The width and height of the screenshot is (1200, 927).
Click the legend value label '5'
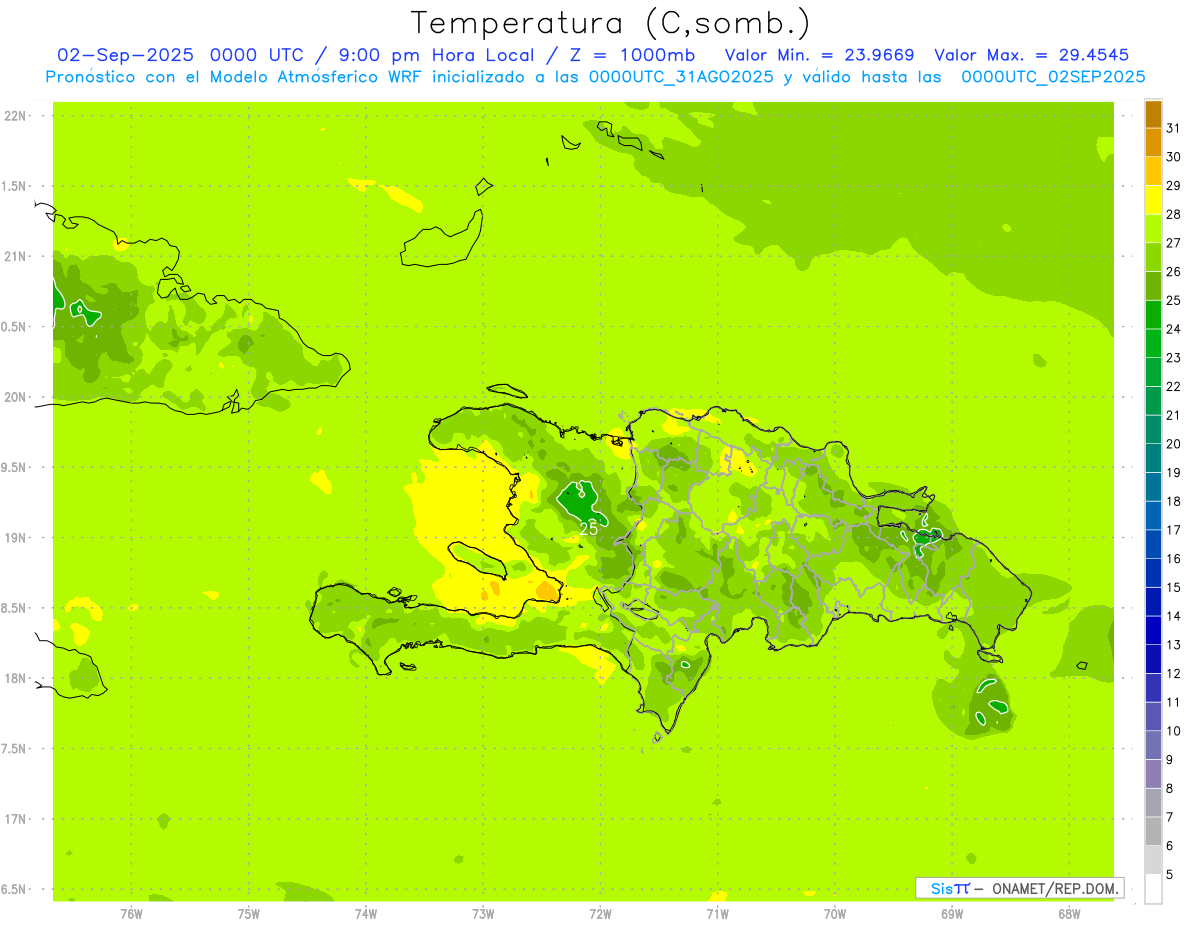coord(1170,874)
